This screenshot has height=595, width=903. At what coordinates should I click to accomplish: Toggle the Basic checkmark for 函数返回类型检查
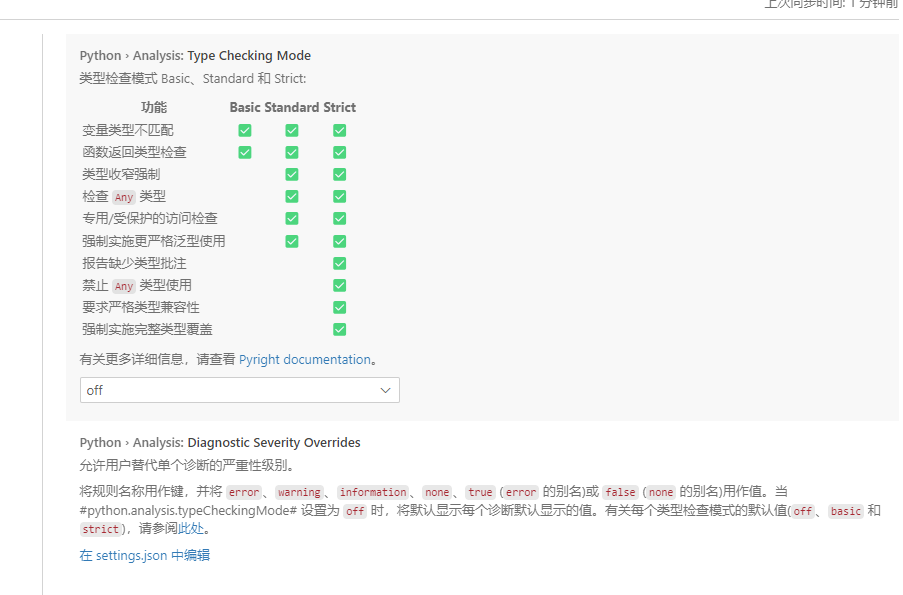(x=245, y=152)
